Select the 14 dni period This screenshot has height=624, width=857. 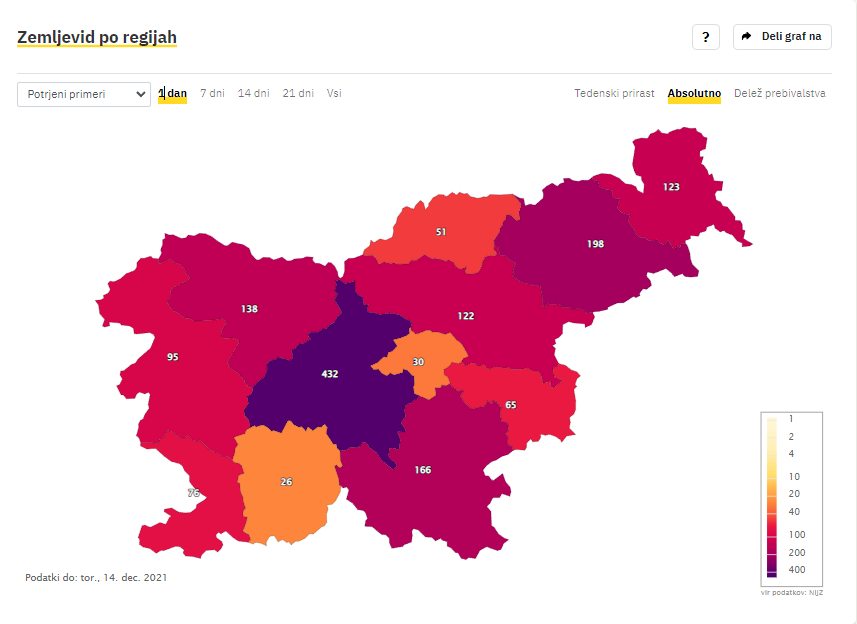click(x=254, y=93)
